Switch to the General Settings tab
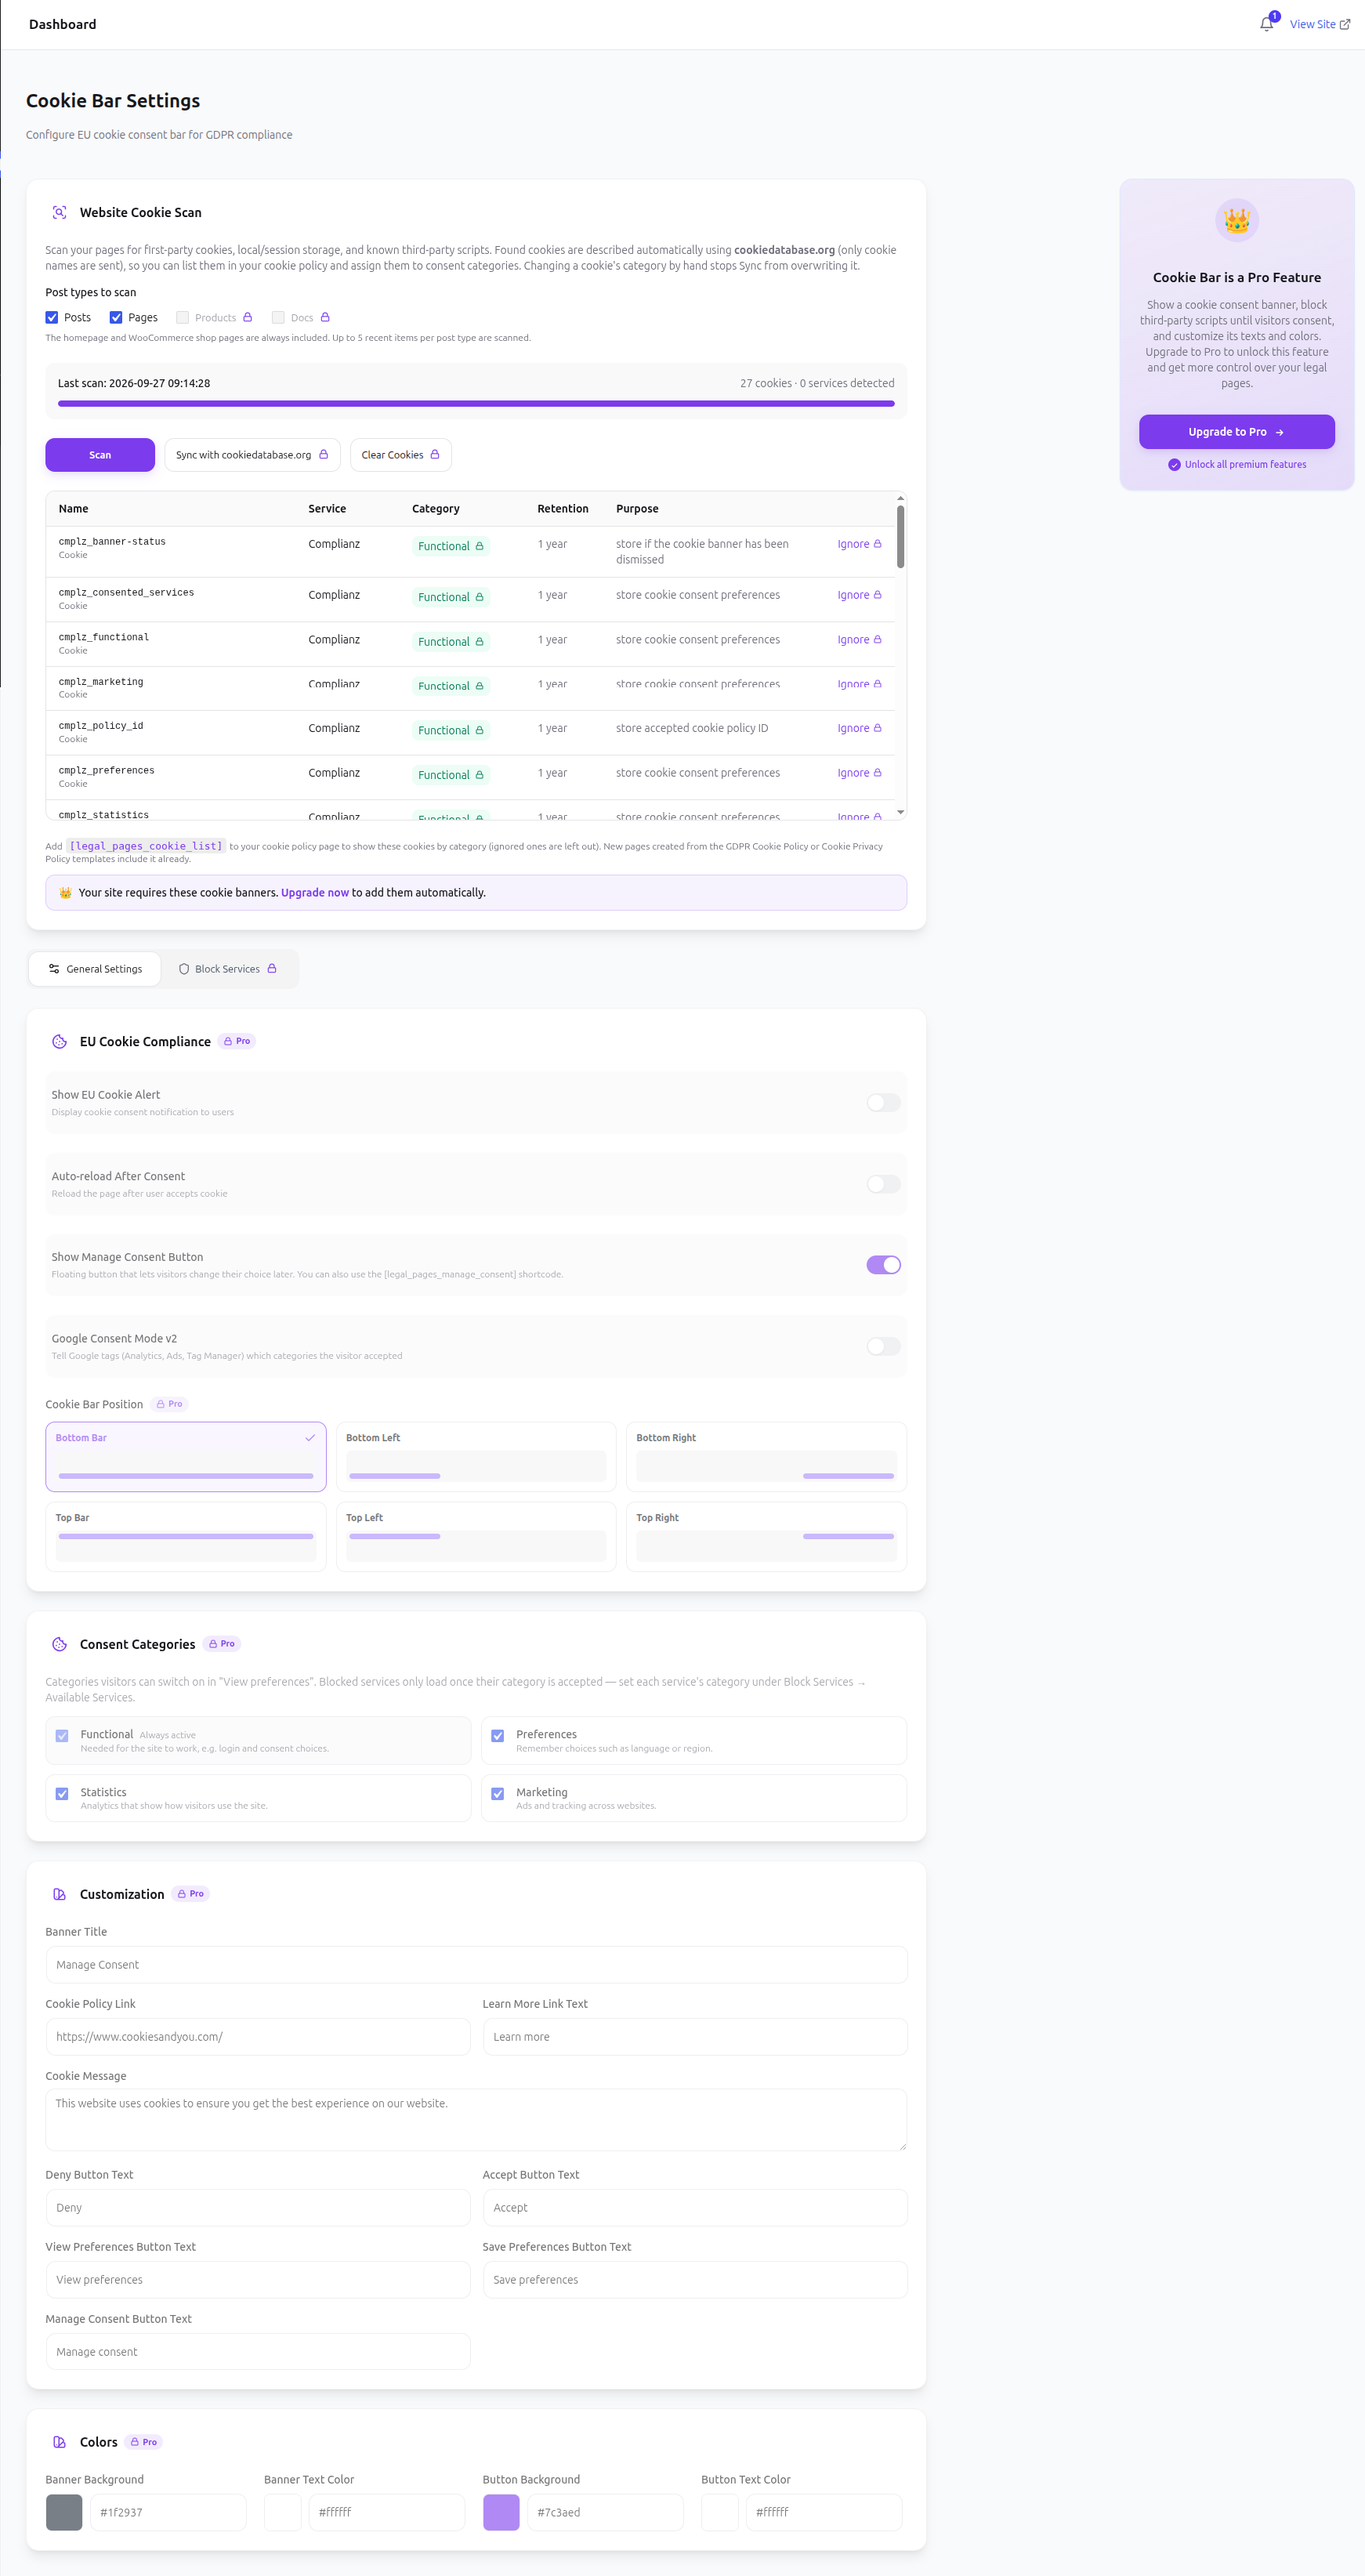This screenshot has height=2576, width=1365. [95, 969]
